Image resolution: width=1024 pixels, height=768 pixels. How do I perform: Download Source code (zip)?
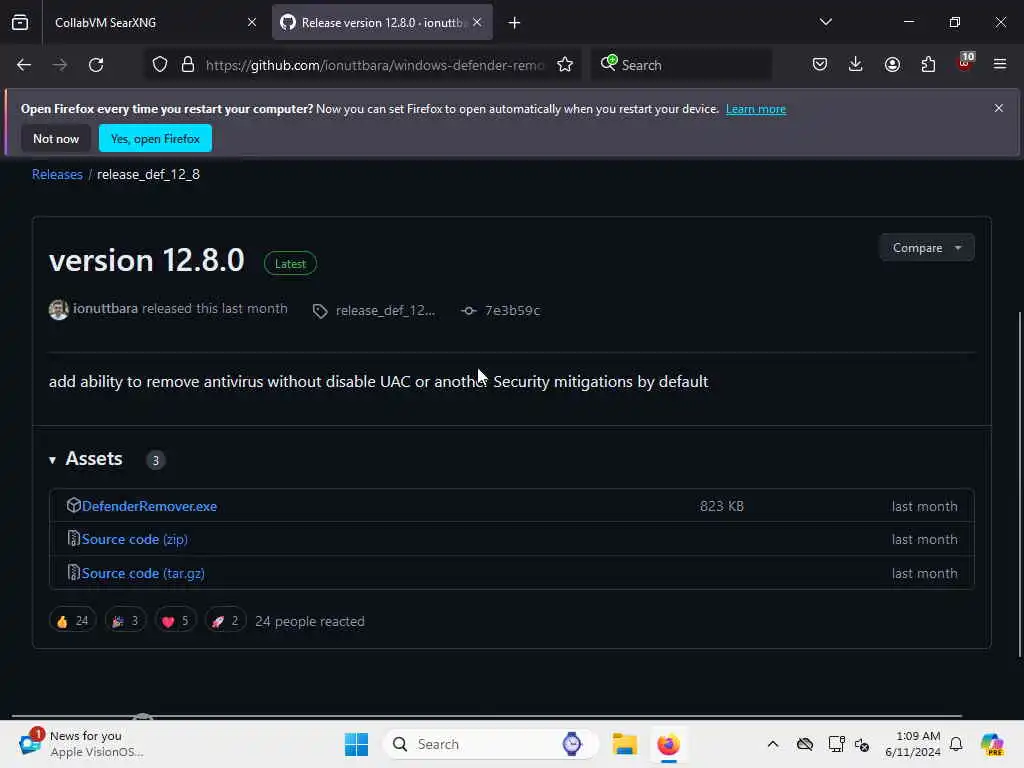coord(135,539)
